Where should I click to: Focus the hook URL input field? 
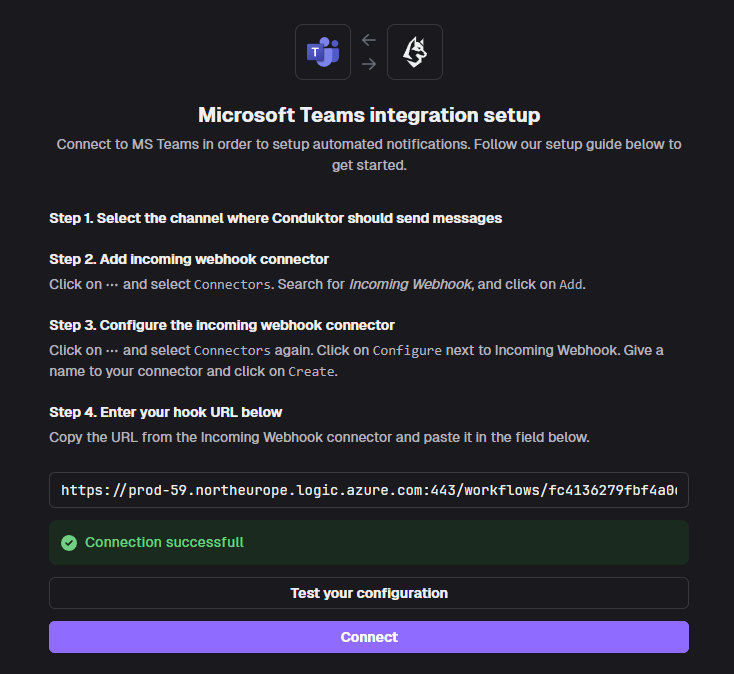pos(369,490)
